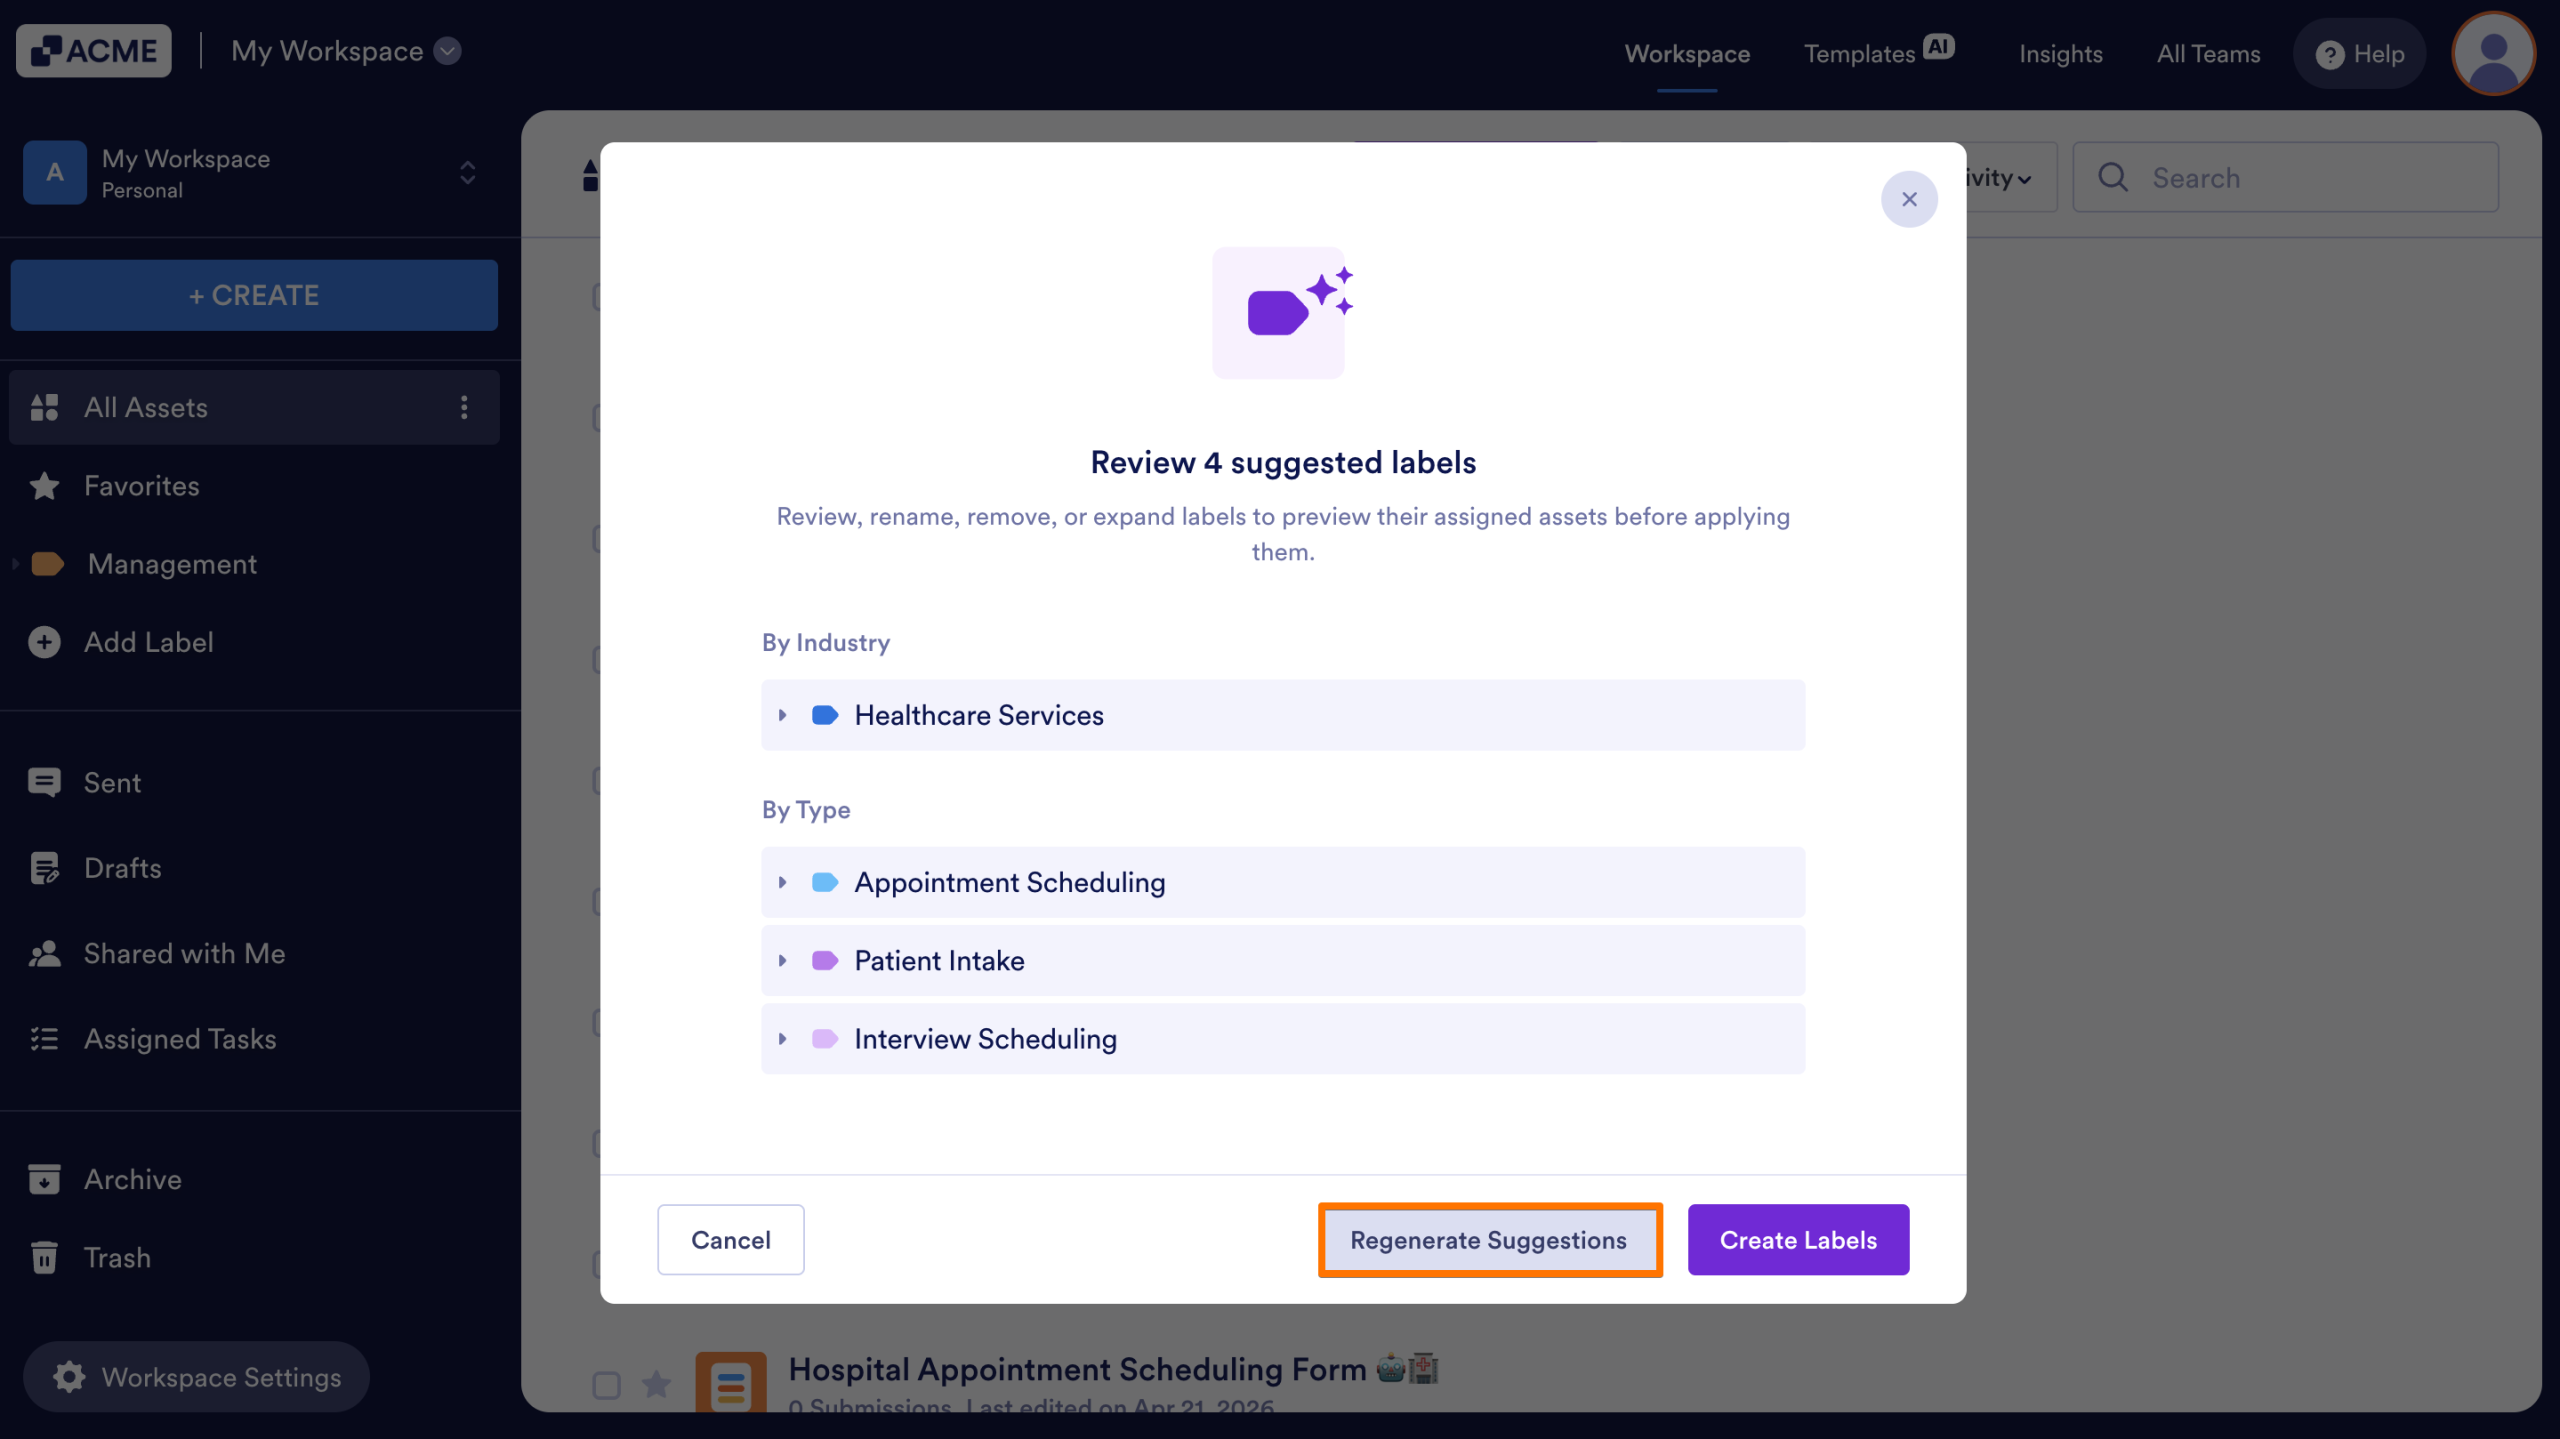
Task: Open the Archive box icon
Action: click(44, 1179)
